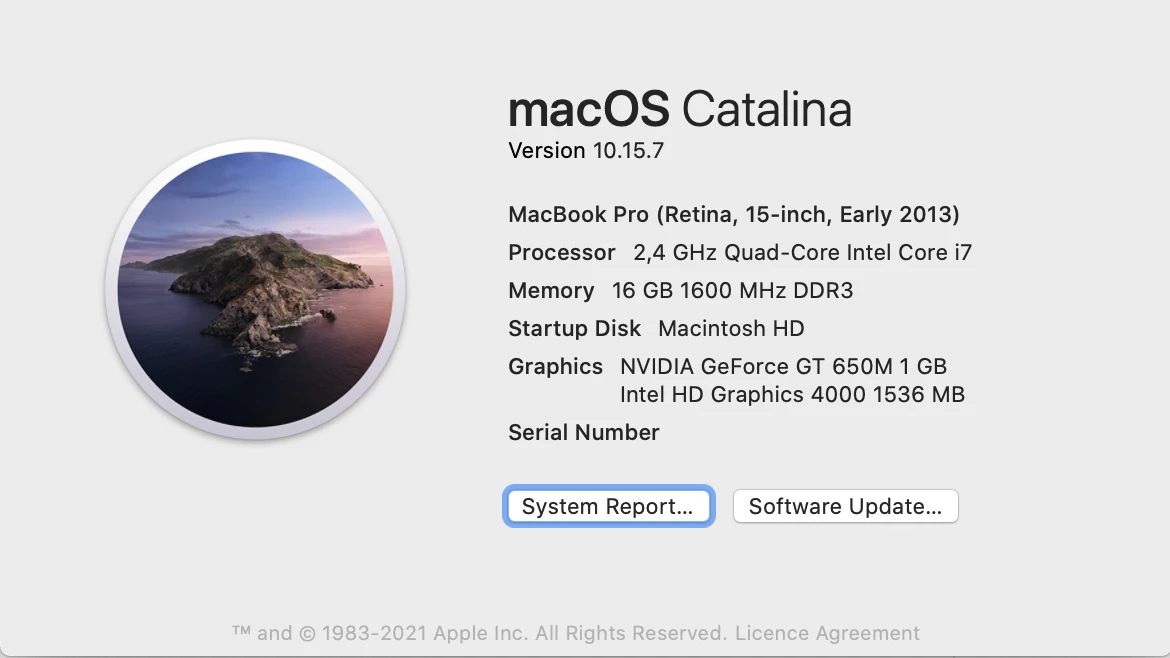Select the Version 10.15.7 text
Image resolution: width=1170 pixels, height=658 pixels.
(x=586, y=151)
